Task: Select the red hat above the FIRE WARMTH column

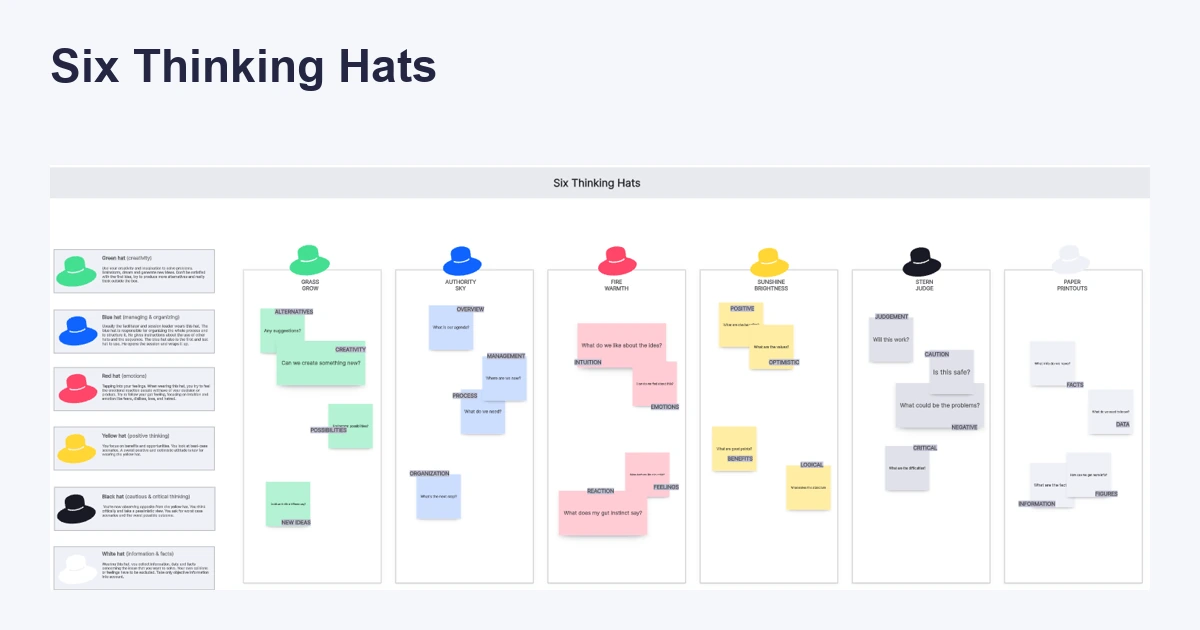Action: (617, 261)
